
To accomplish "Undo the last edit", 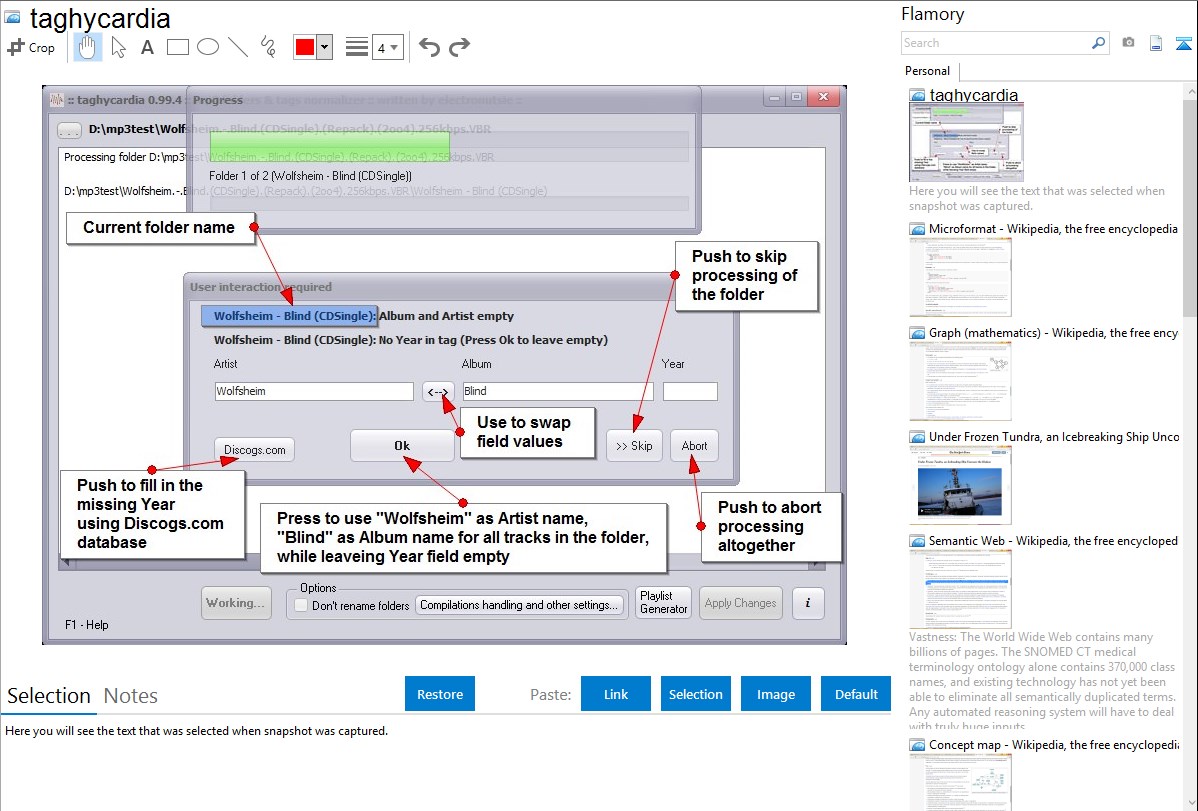I will (429, 47).
